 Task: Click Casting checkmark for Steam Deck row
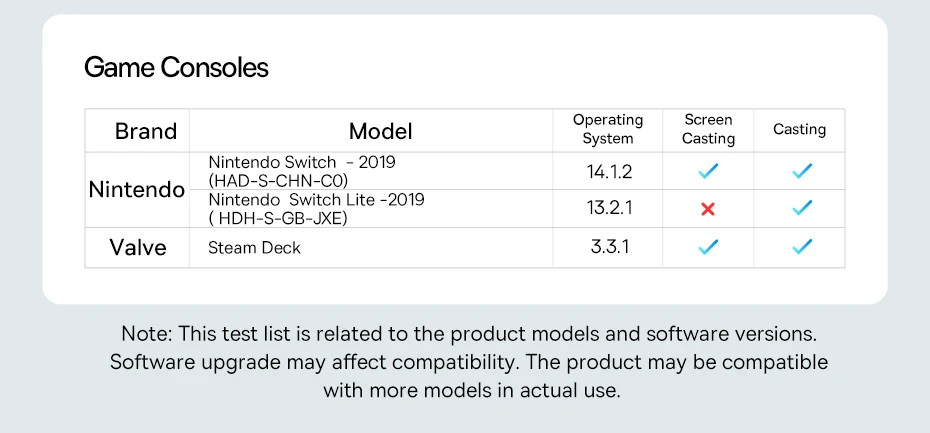pyautogui.click(x=801, y=246)
